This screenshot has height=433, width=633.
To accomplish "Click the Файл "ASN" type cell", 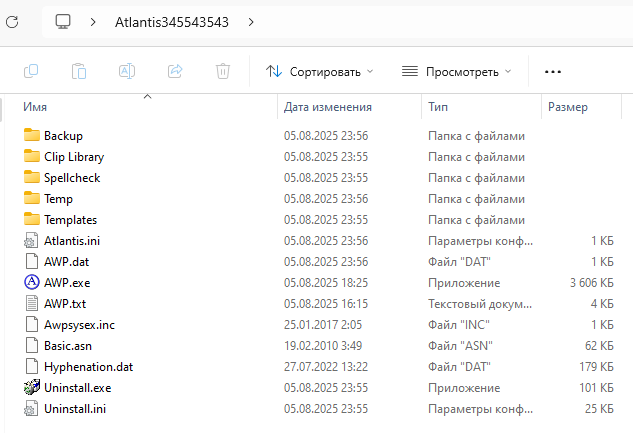I will click(x=460, y=345).
